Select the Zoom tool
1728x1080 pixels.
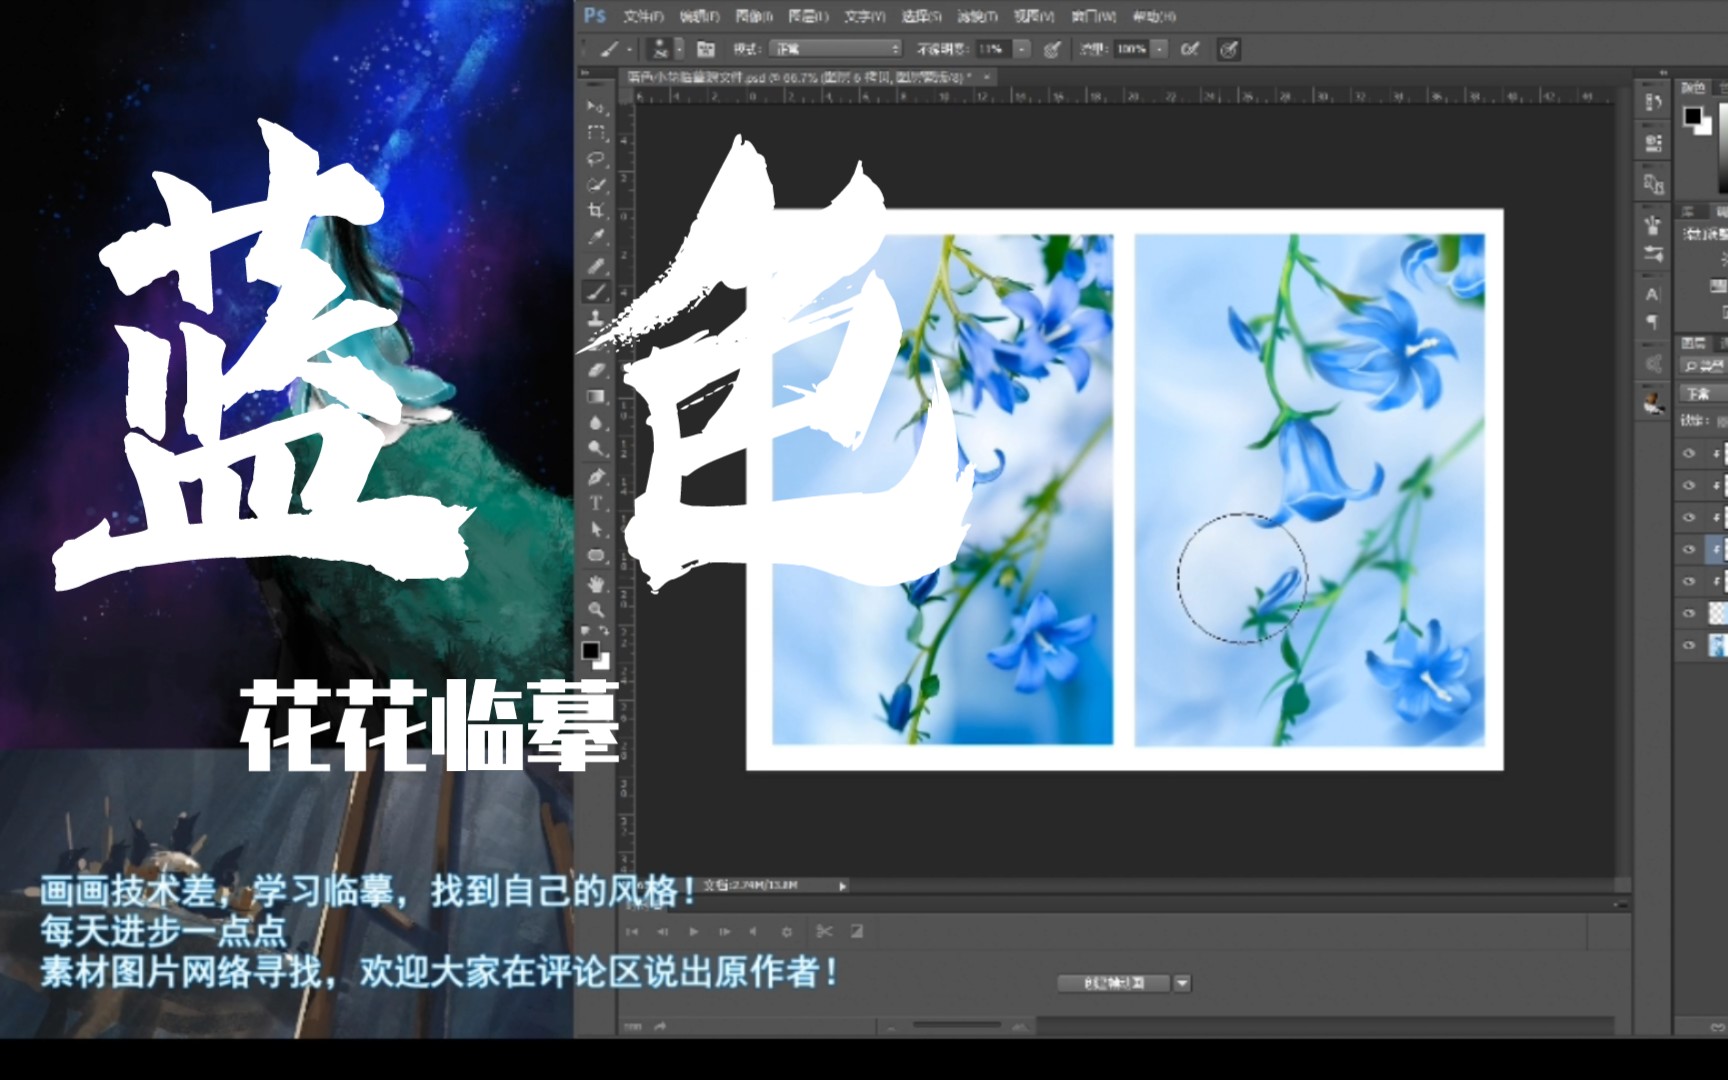tap(596, 610)
